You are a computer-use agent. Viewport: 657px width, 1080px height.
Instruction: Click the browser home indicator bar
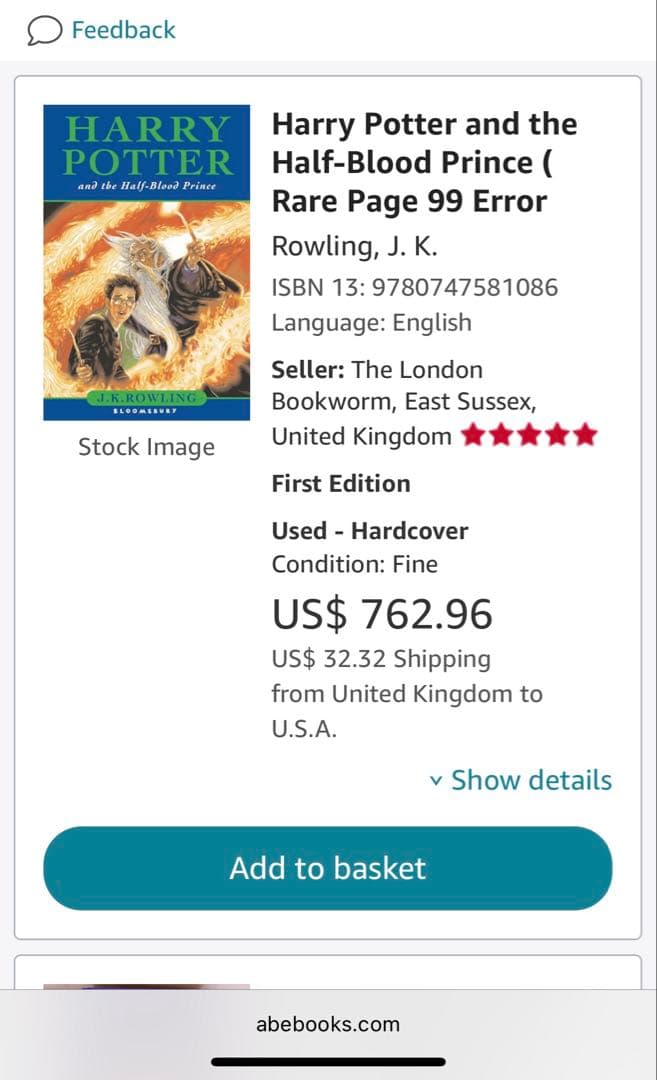click(328, 1062)
